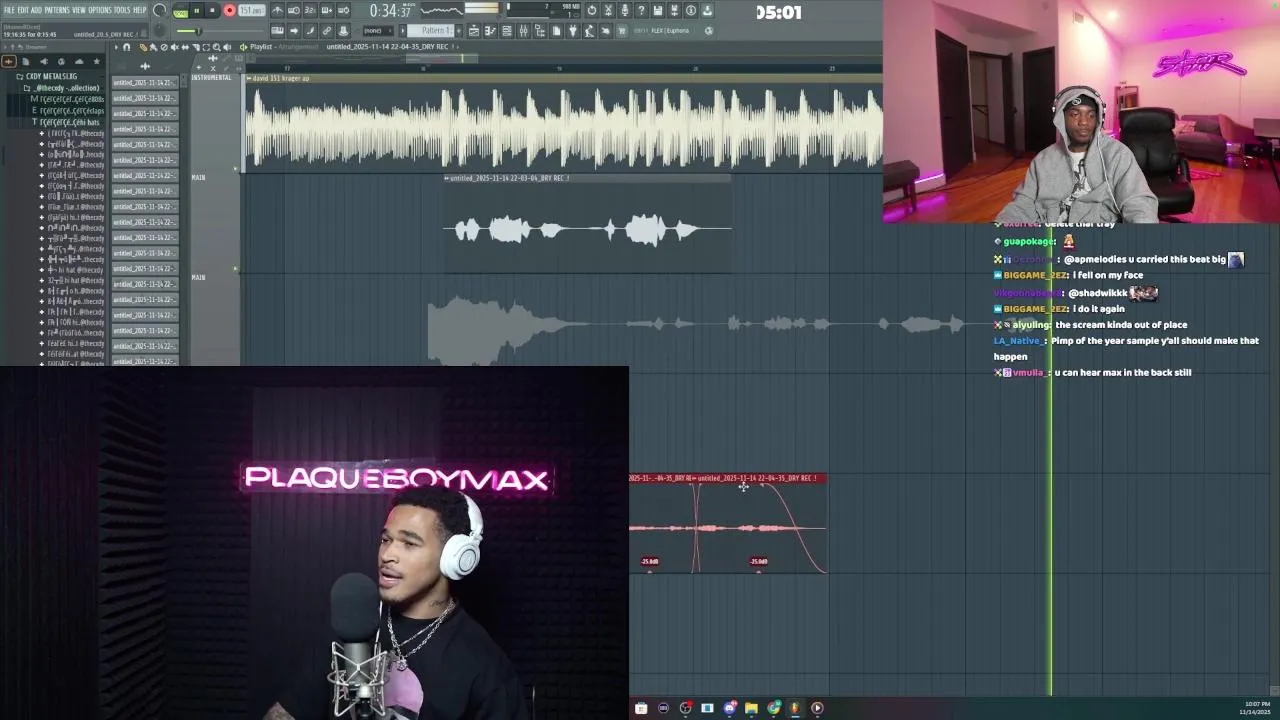Screen dimensions: 1280x720
Task: Open the Mixer view icon
Action: pyautogui.click(x=523, y=31)
